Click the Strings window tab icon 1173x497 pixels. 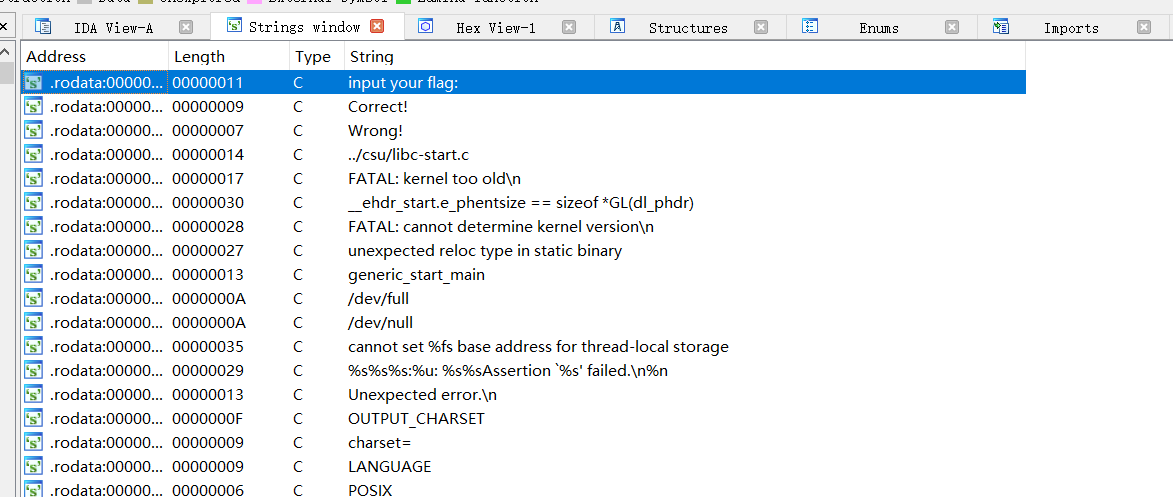tap(234, 27)
